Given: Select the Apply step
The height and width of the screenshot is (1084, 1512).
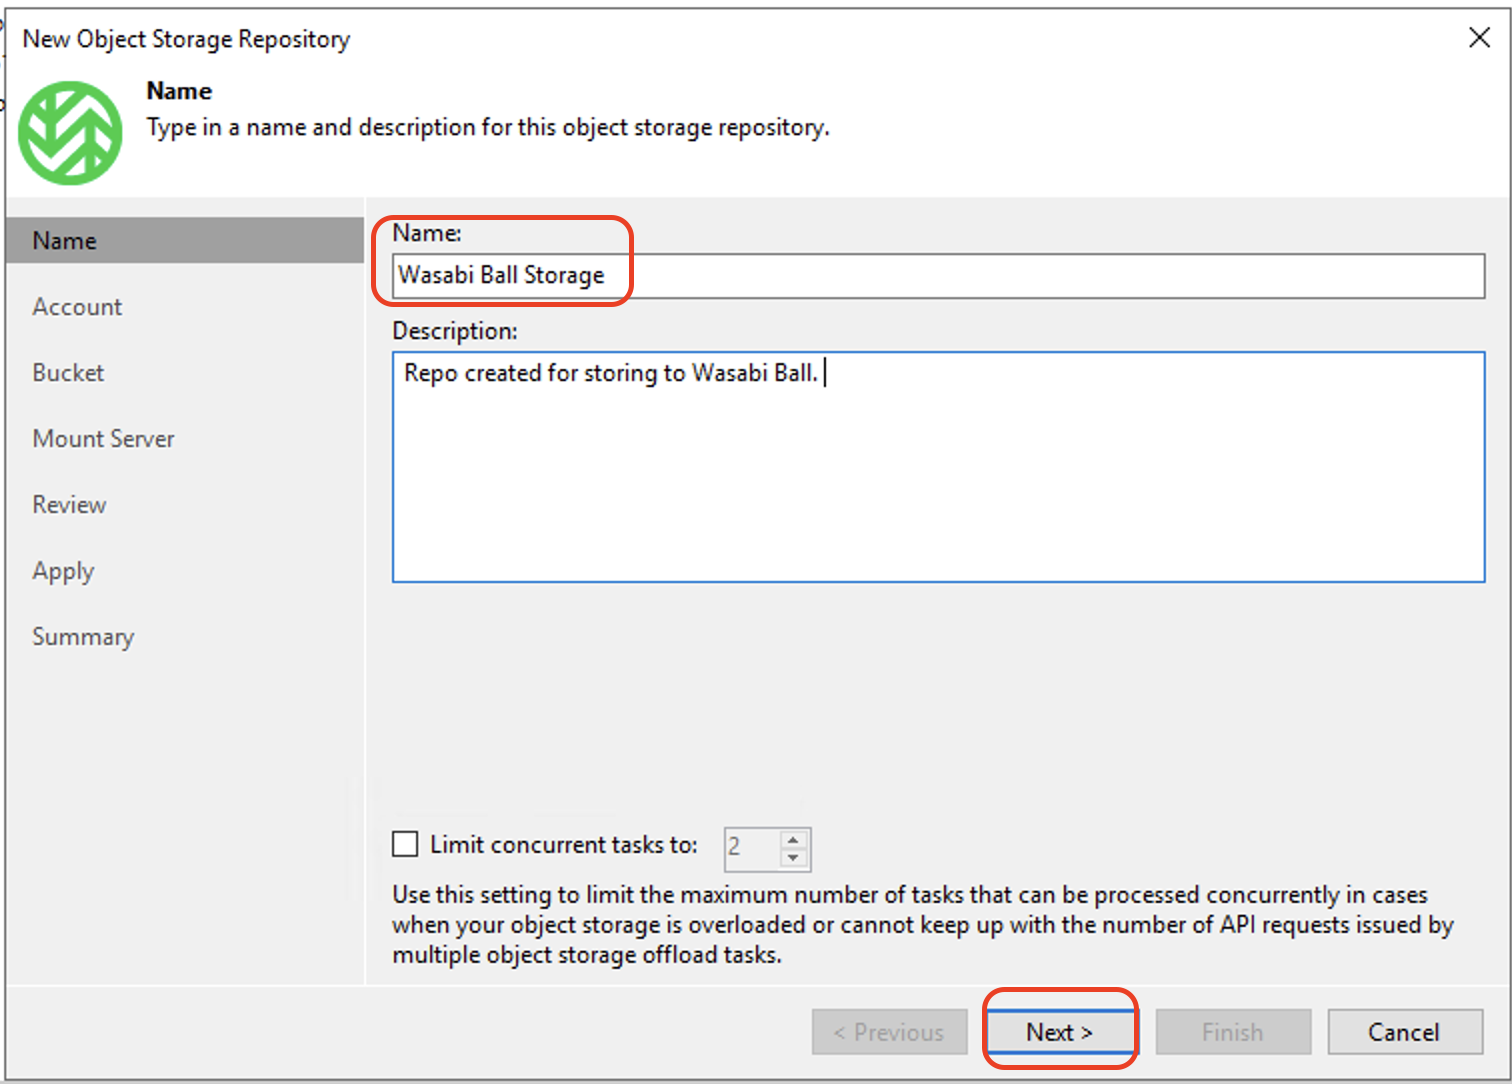Looking at the screenshot, I should click(x=63, y=571).
